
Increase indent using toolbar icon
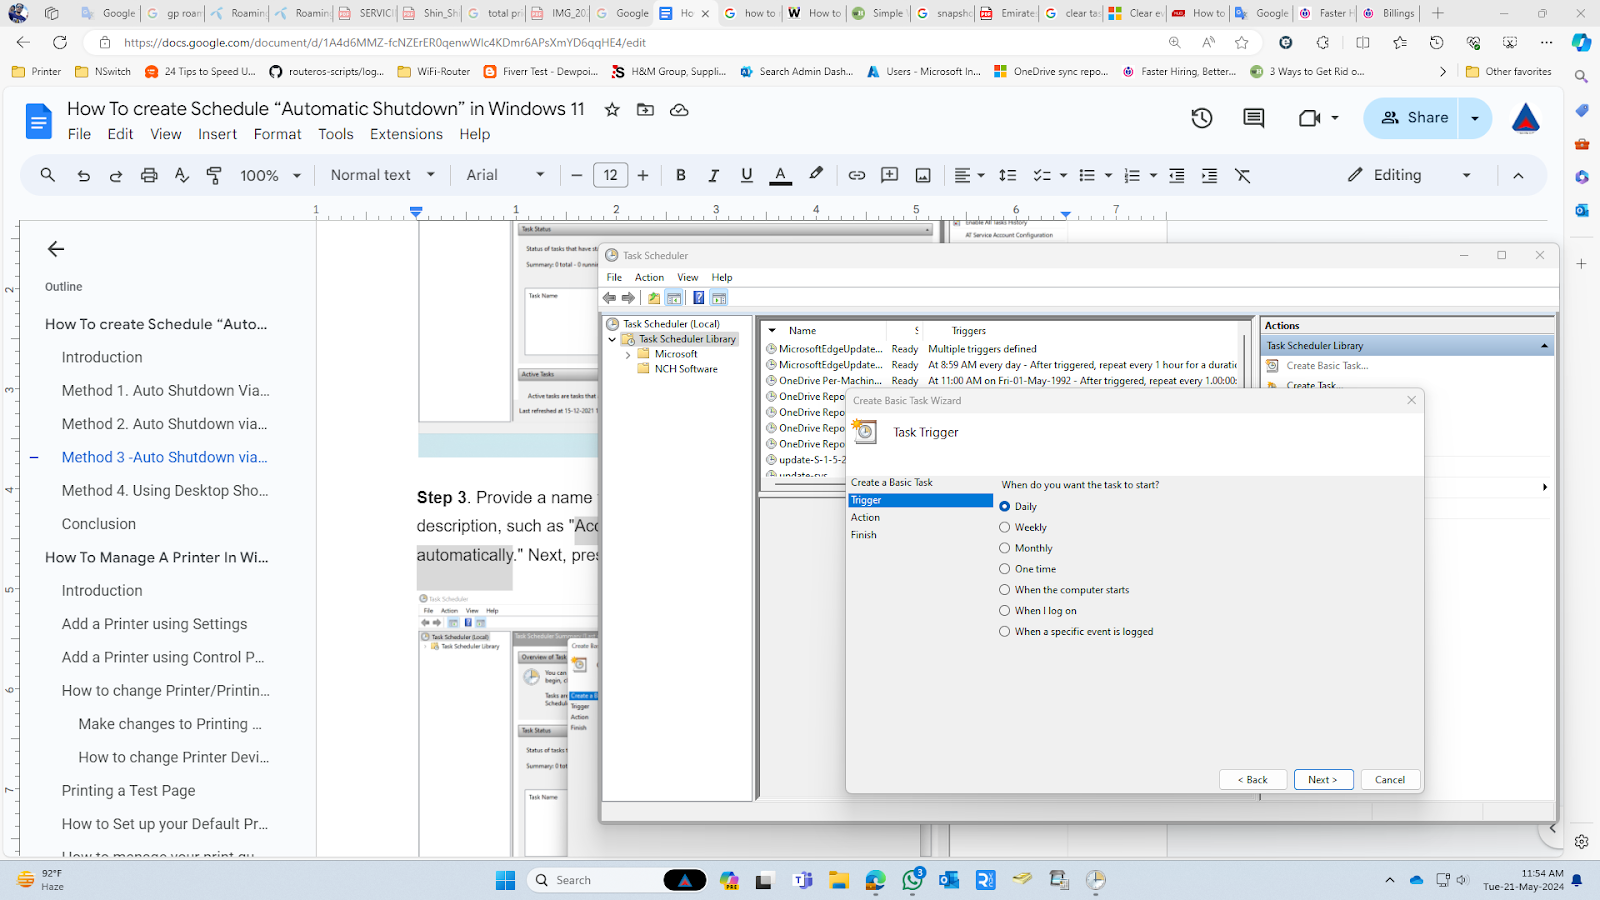coord(1209,175)
